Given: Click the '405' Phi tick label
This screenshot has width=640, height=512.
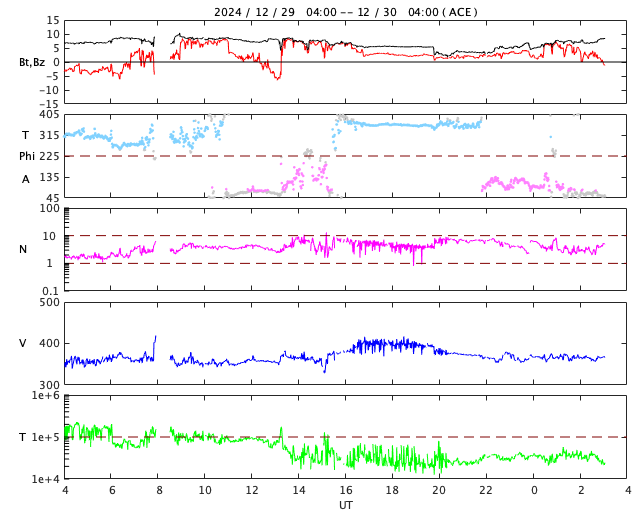Looking at the screenshot, I should pos(49,115).
